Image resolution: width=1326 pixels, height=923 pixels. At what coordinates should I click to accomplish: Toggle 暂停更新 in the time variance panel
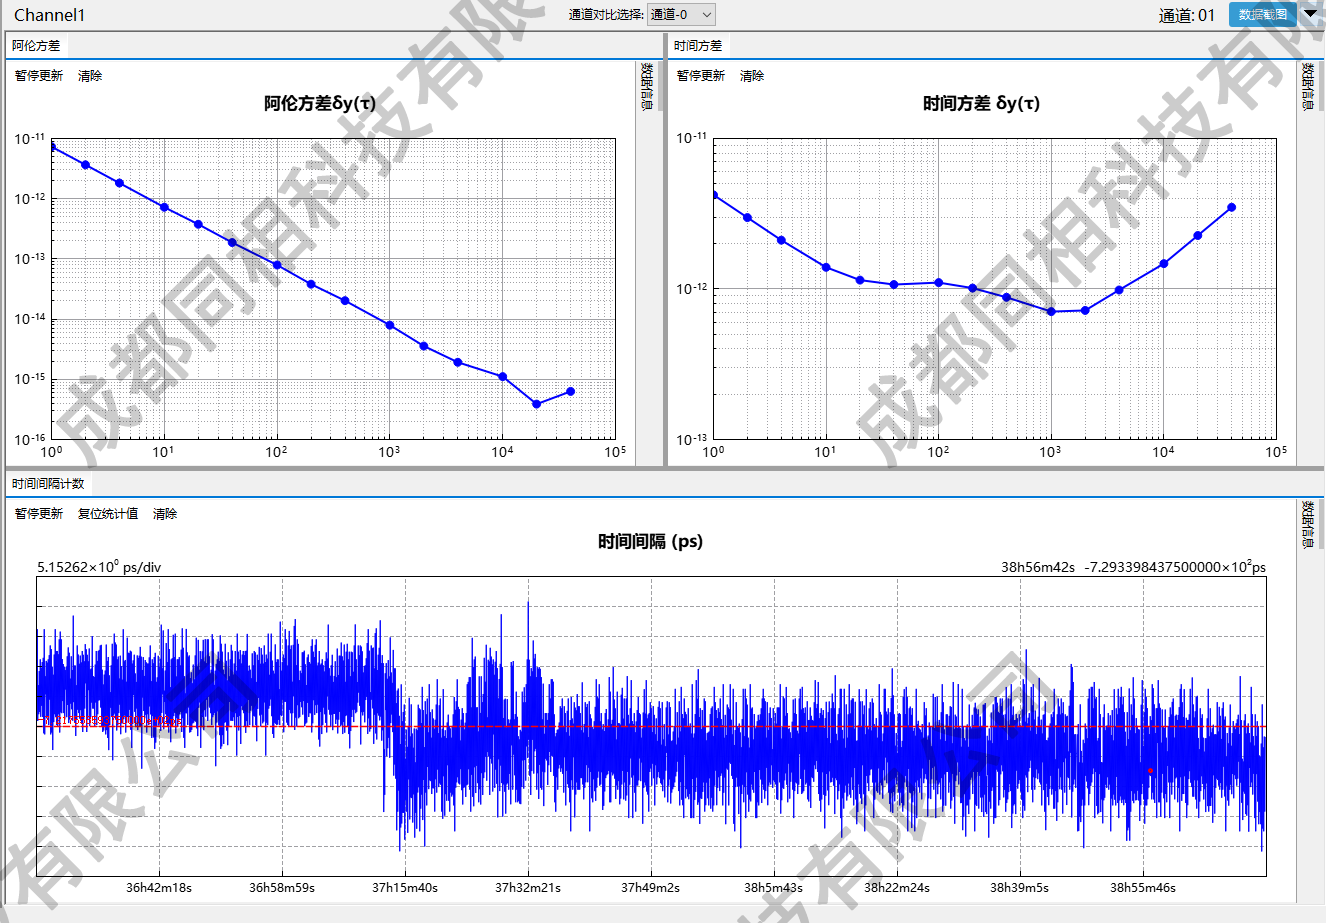[701, 76]
